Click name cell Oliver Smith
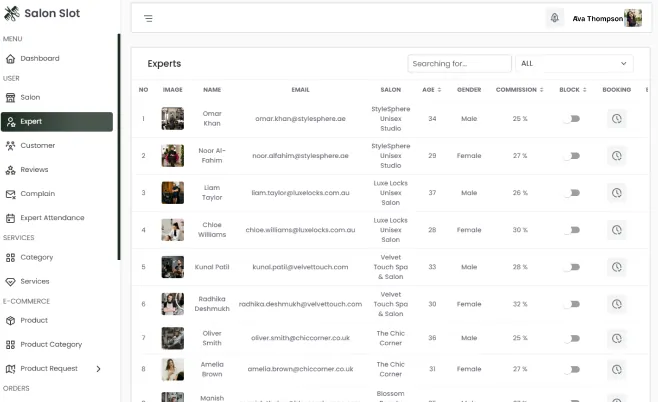 coord(212,338)
